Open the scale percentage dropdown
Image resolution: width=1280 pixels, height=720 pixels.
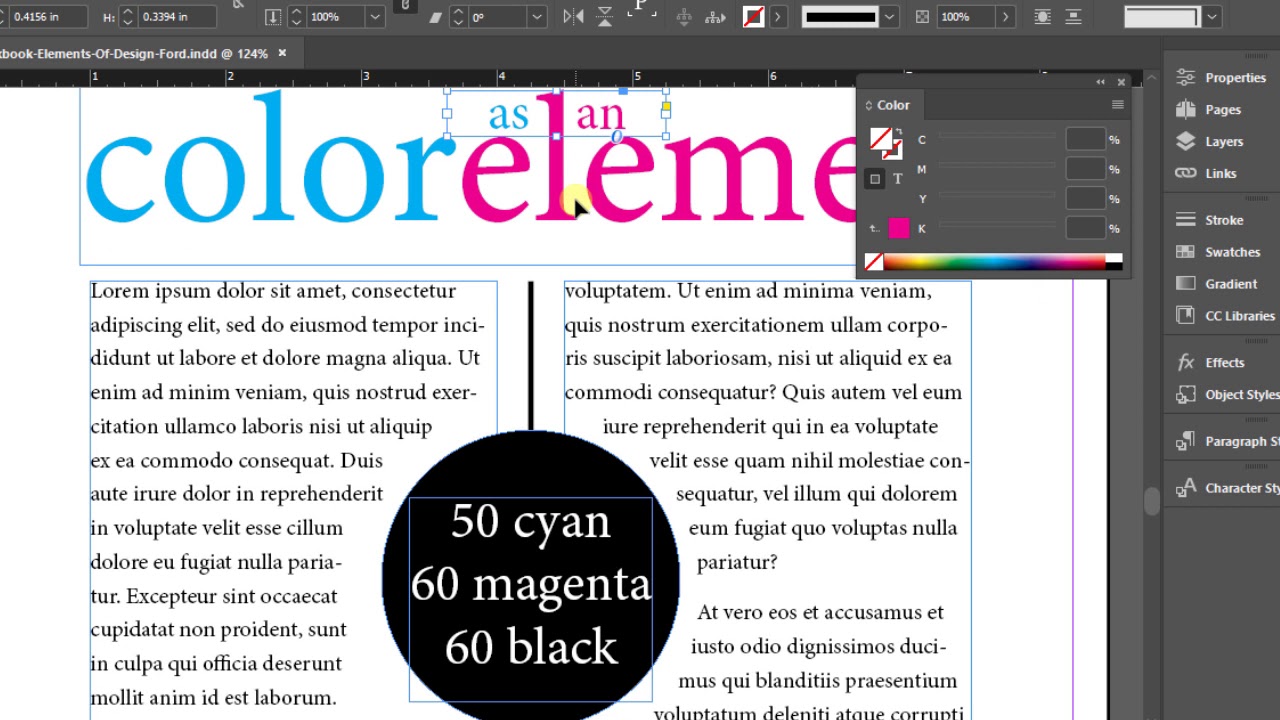tap(375, 17)
